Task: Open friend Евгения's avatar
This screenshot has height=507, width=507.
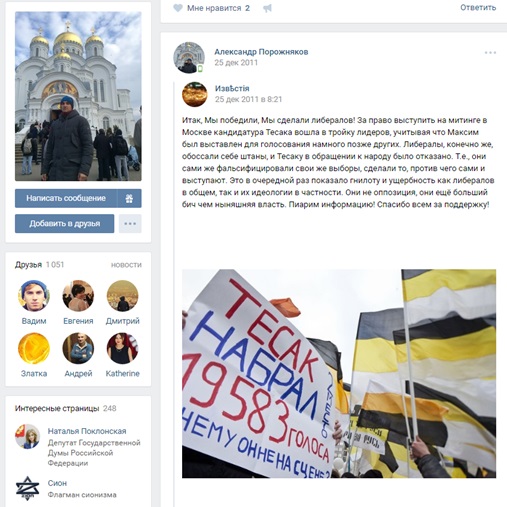Action: click(x=78, y=296)
